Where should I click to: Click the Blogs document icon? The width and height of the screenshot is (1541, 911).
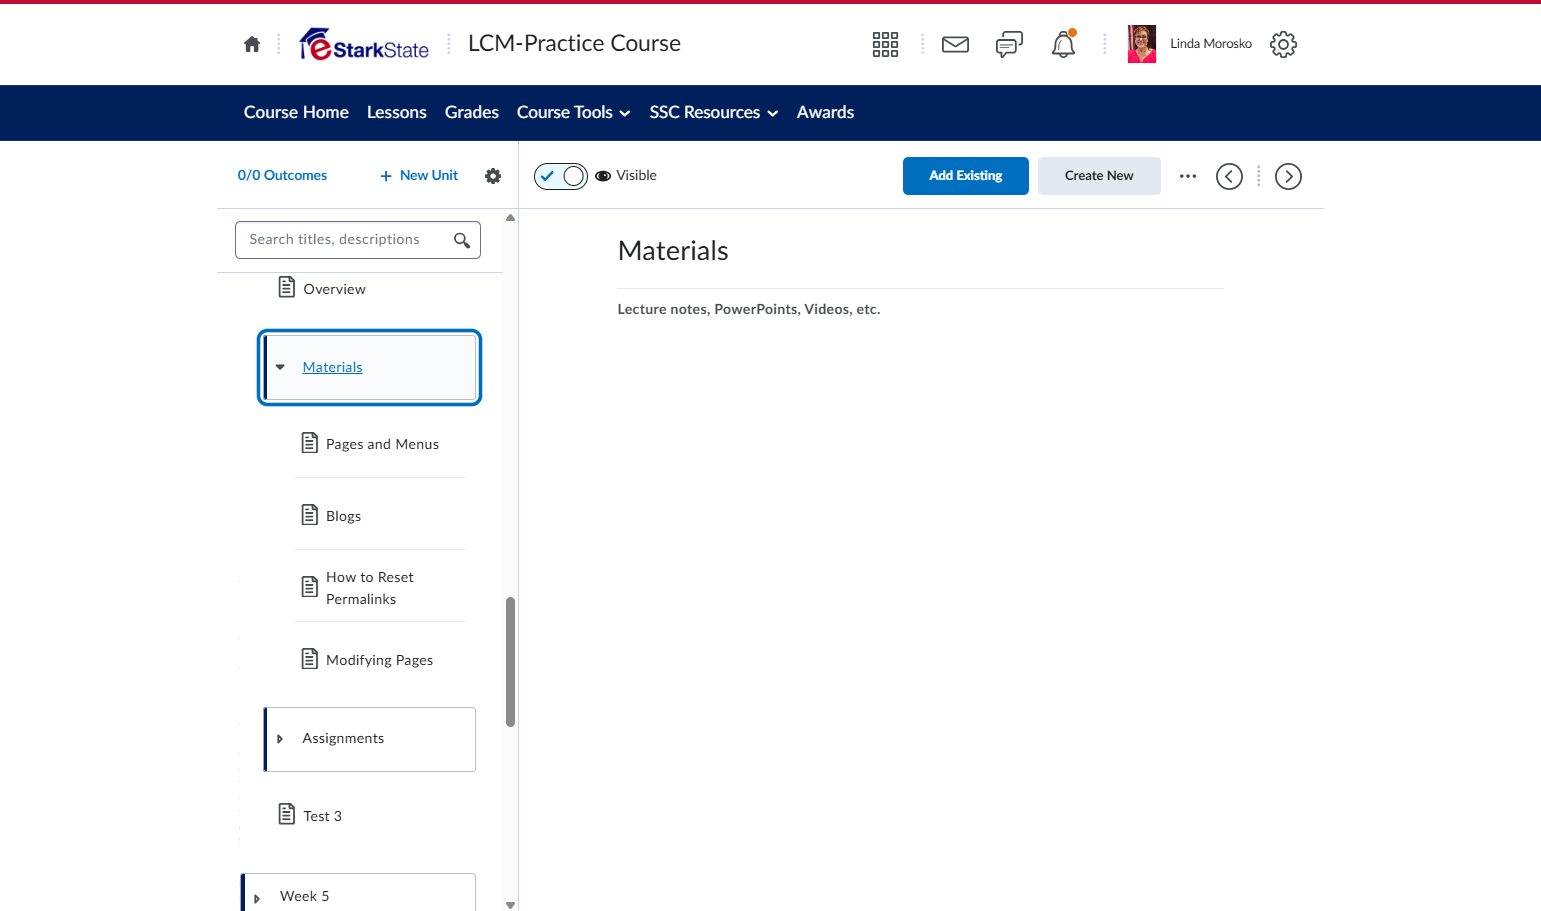[x=310, y=514]
